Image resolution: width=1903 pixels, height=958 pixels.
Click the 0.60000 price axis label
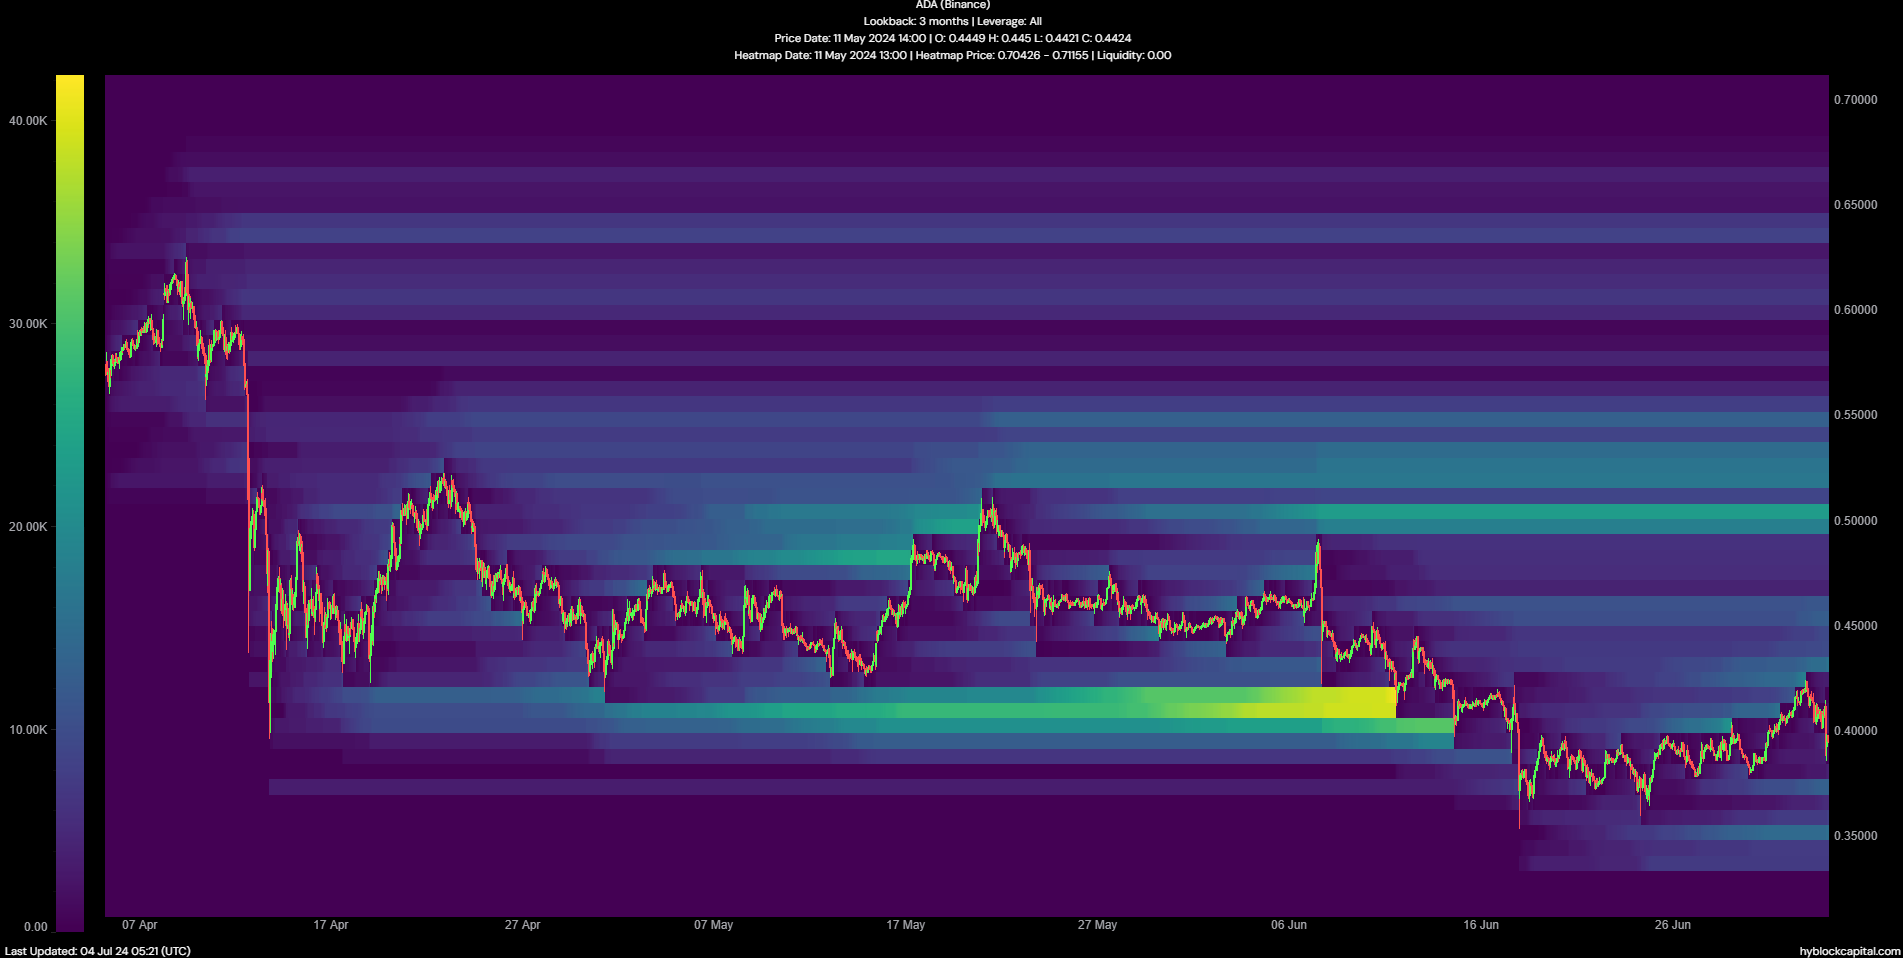(1855, 310)
